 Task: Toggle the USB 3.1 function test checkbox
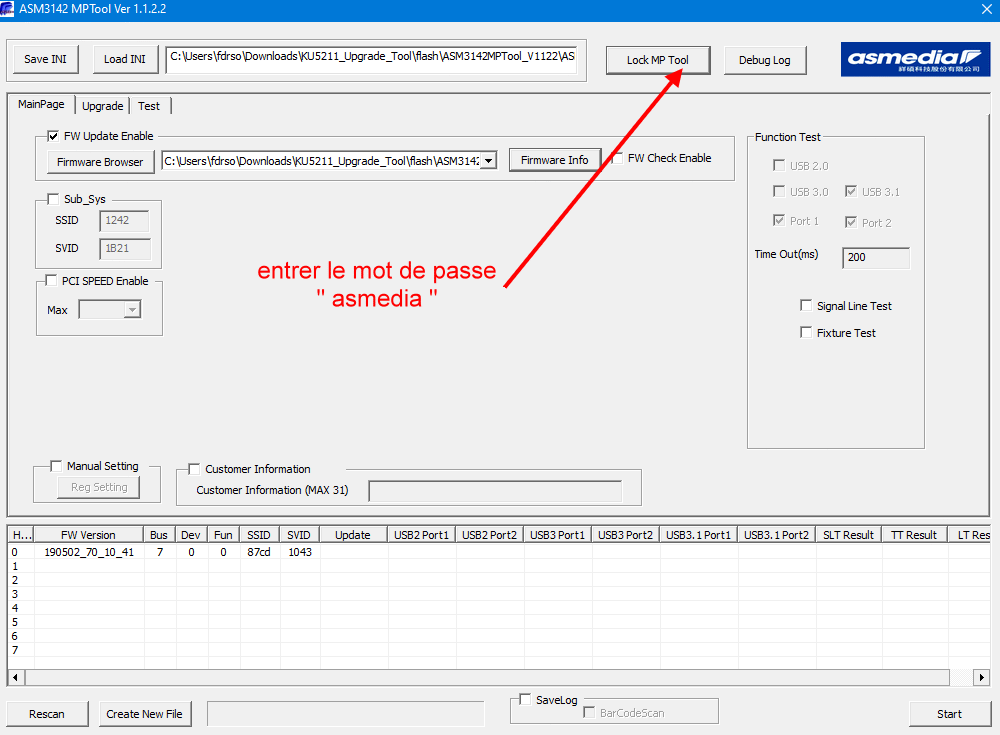point(851,191)
